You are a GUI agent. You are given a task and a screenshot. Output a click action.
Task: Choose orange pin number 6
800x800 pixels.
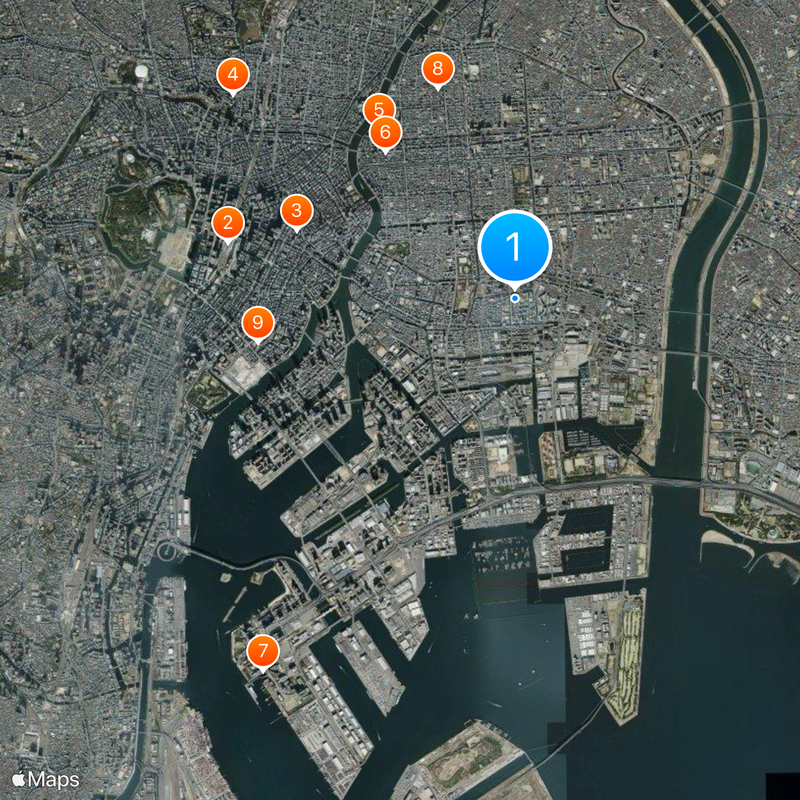[385, 132]
